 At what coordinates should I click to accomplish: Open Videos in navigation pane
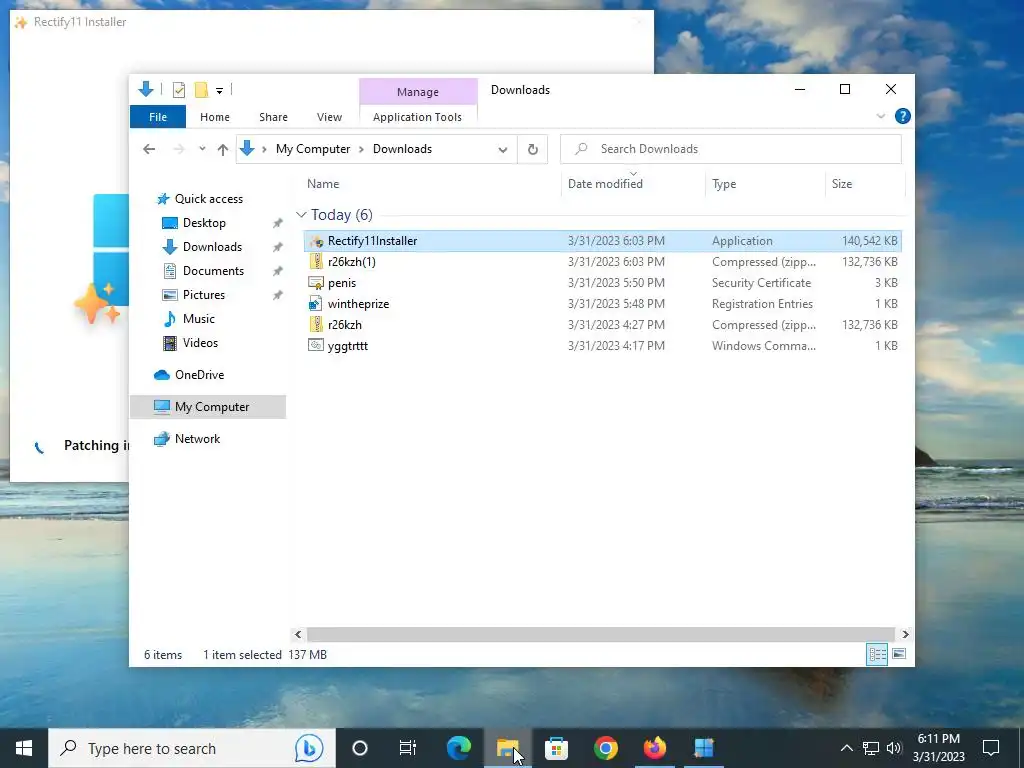pos(200,343)
